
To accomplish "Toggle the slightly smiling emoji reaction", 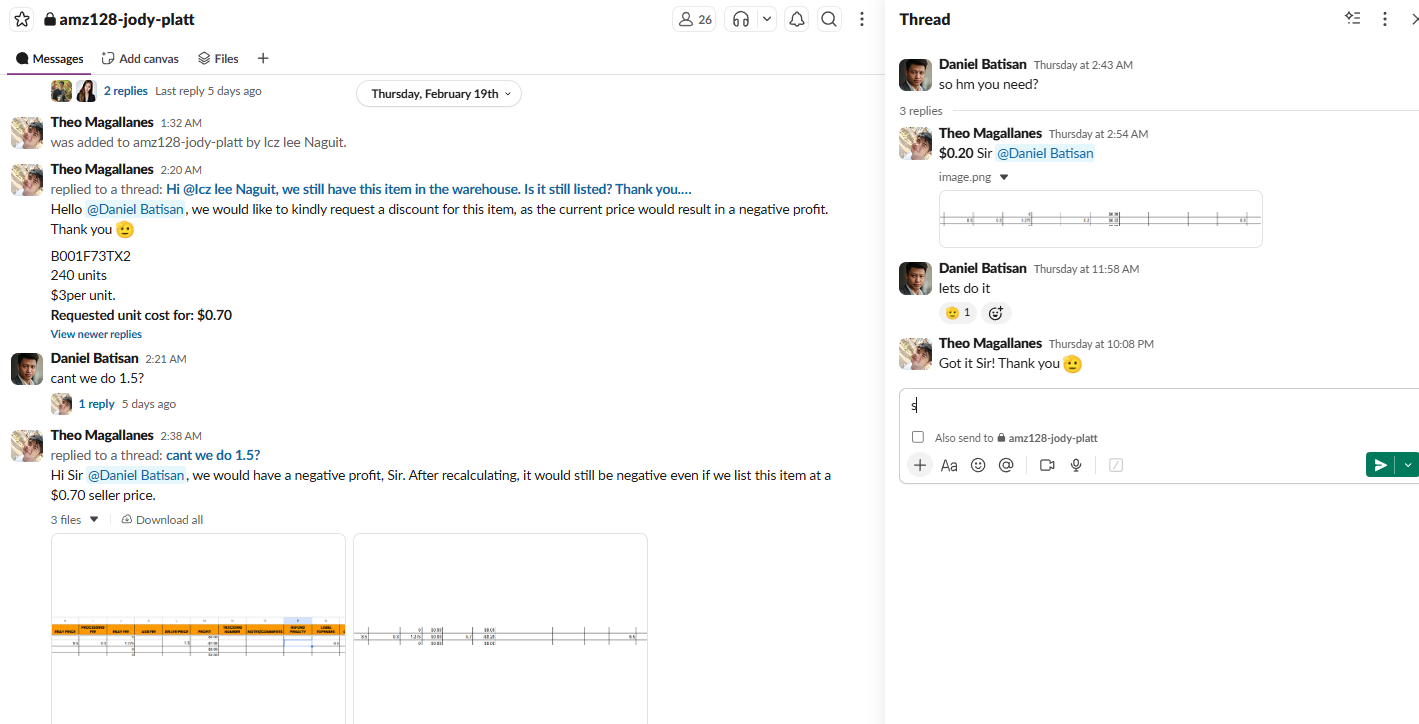I will pos(958,313).
